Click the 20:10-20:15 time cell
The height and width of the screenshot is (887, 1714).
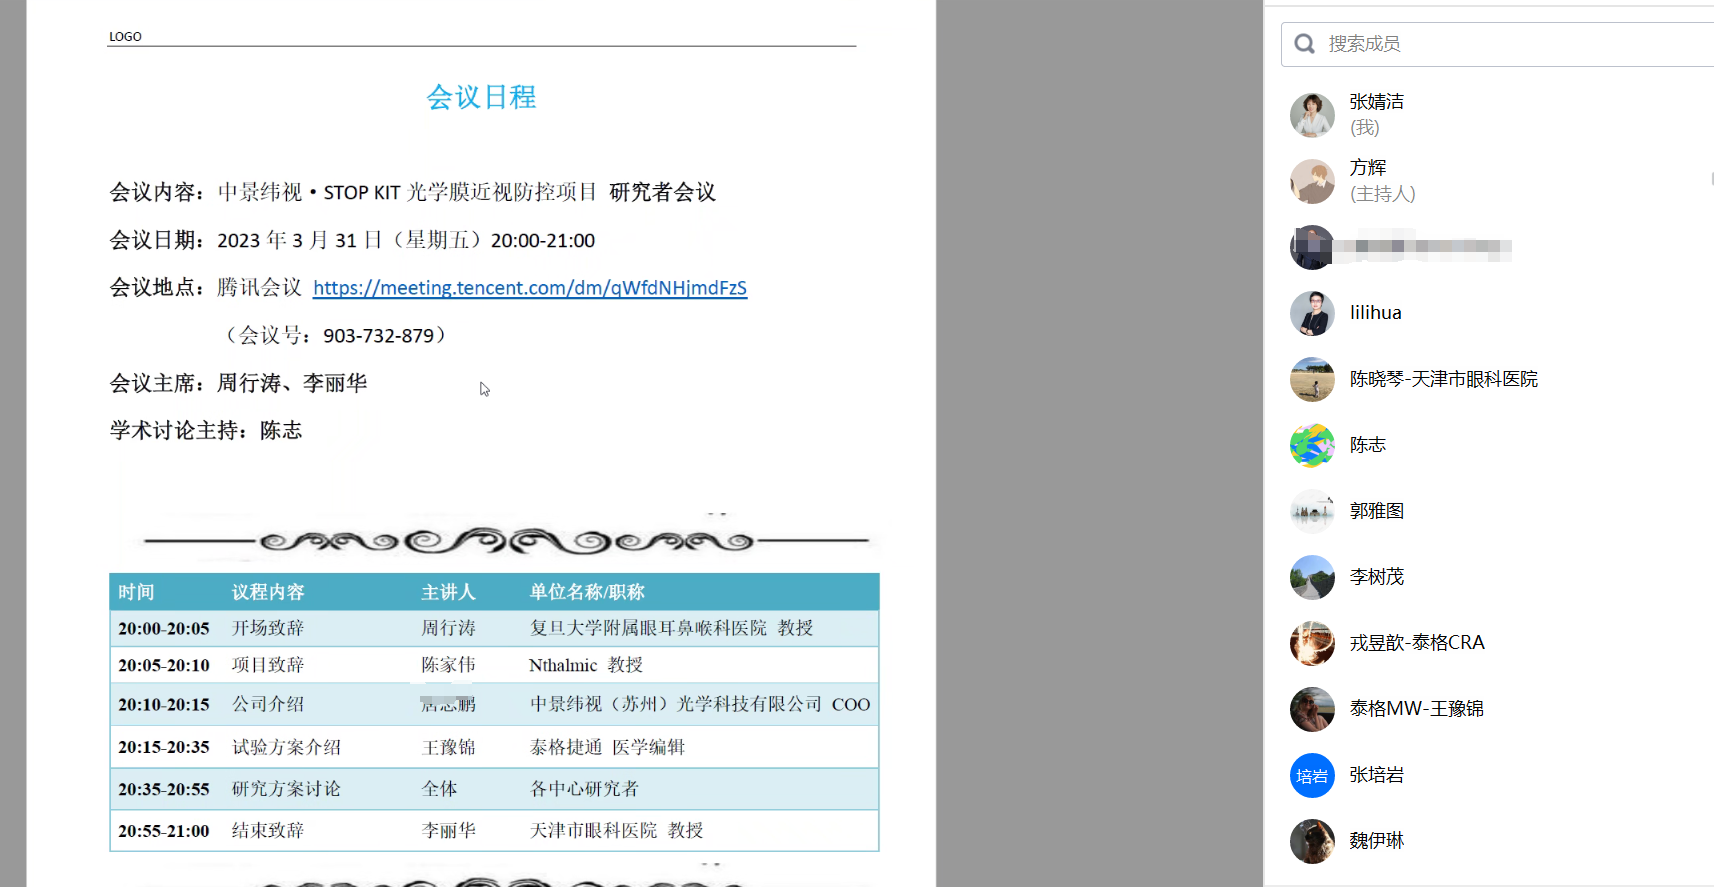(x=164, y=705)
